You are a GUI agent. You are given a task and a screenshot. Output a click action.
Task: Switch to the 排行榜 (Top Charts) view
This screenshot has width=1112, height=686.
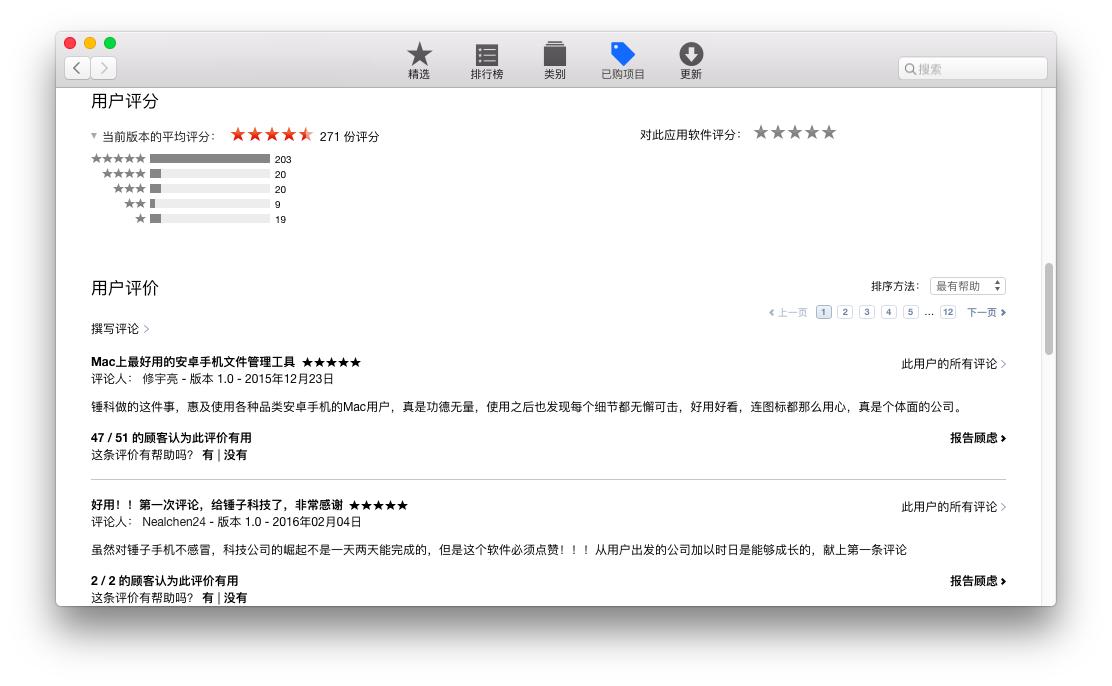point(487,60)
